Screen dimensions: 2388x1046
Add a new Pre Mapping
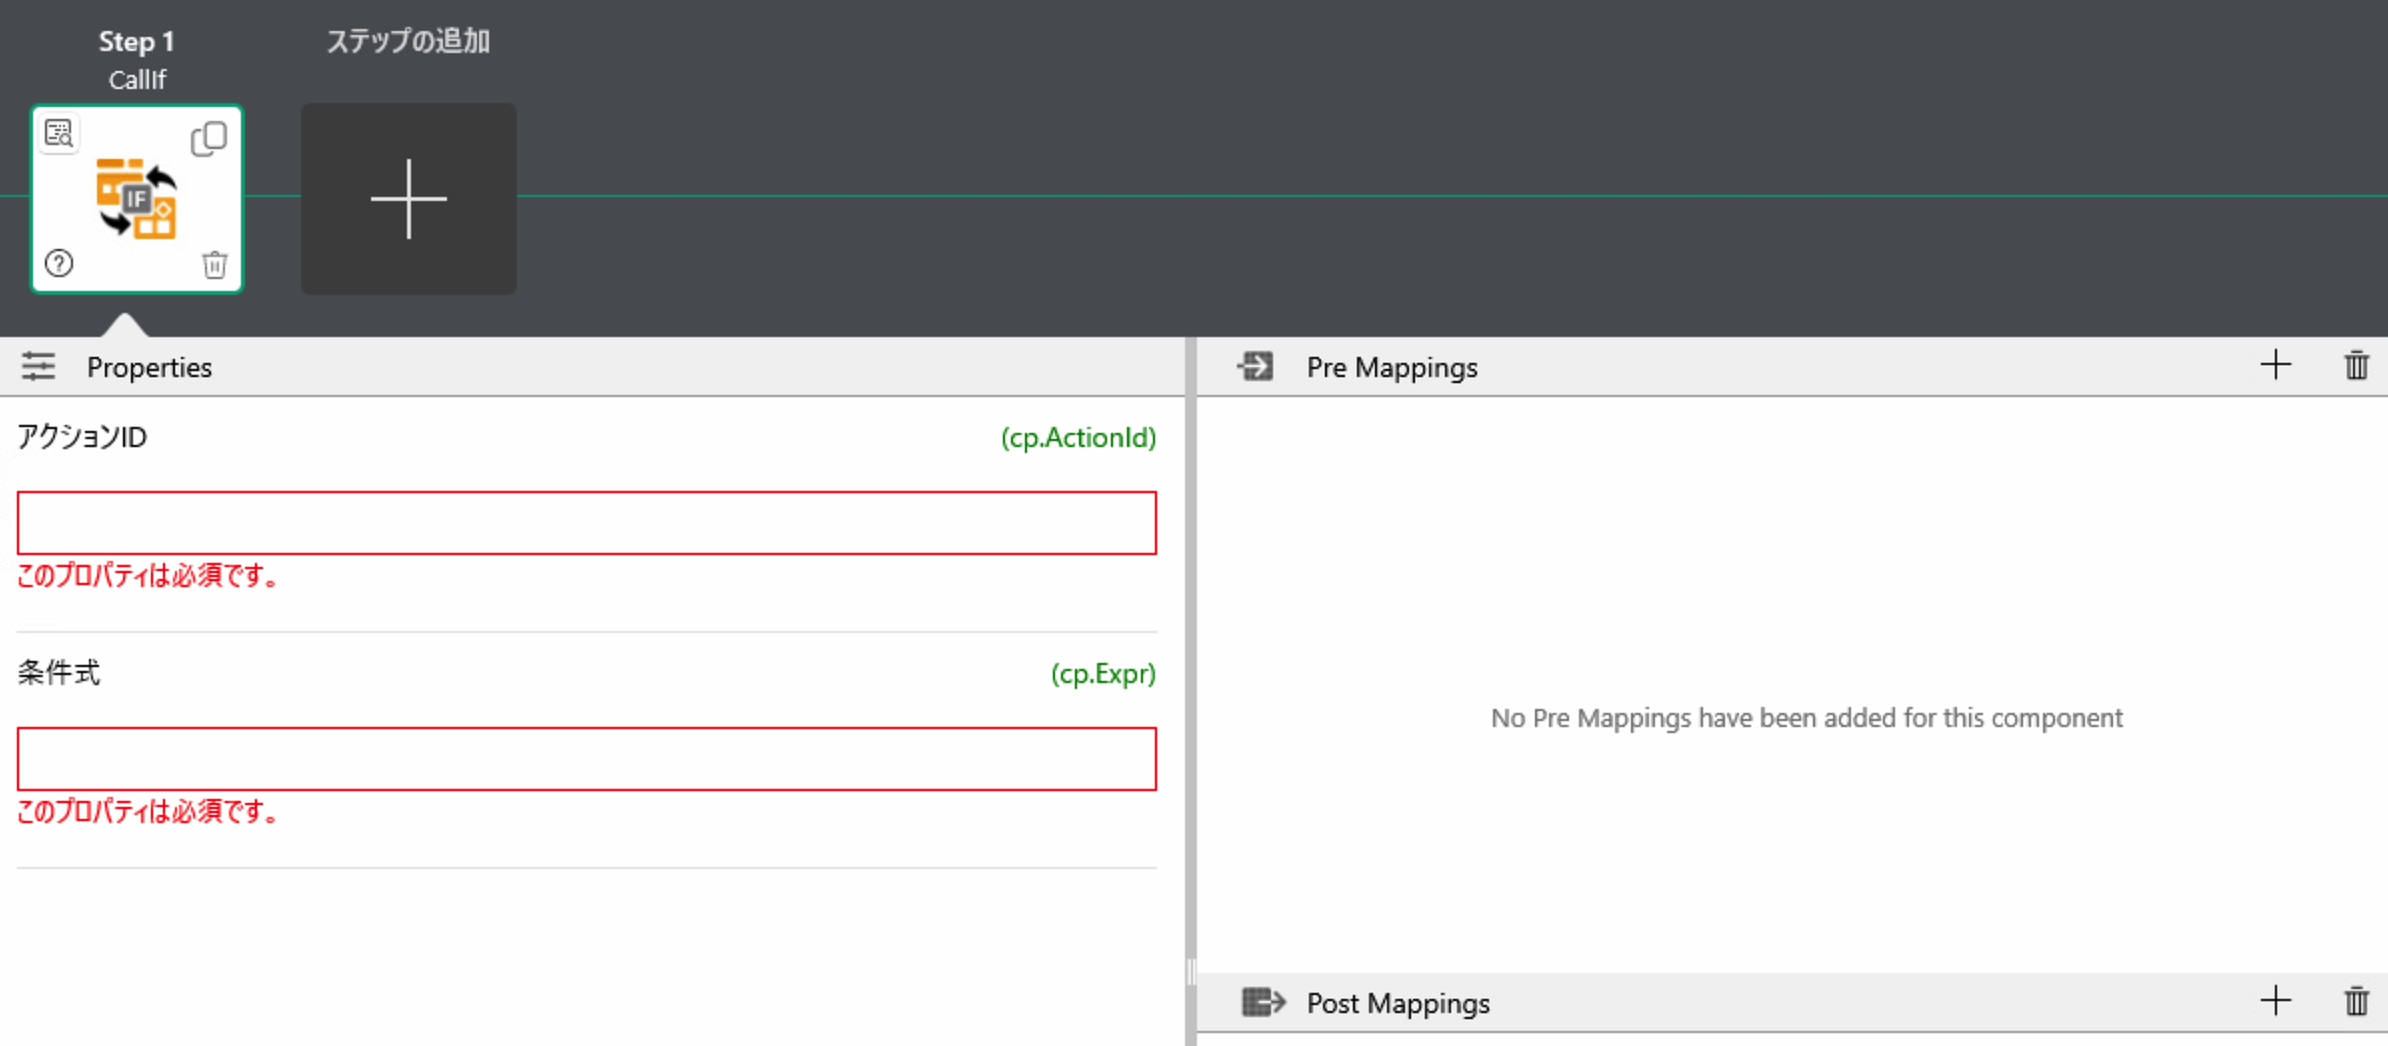click(x=2275, y=365)
